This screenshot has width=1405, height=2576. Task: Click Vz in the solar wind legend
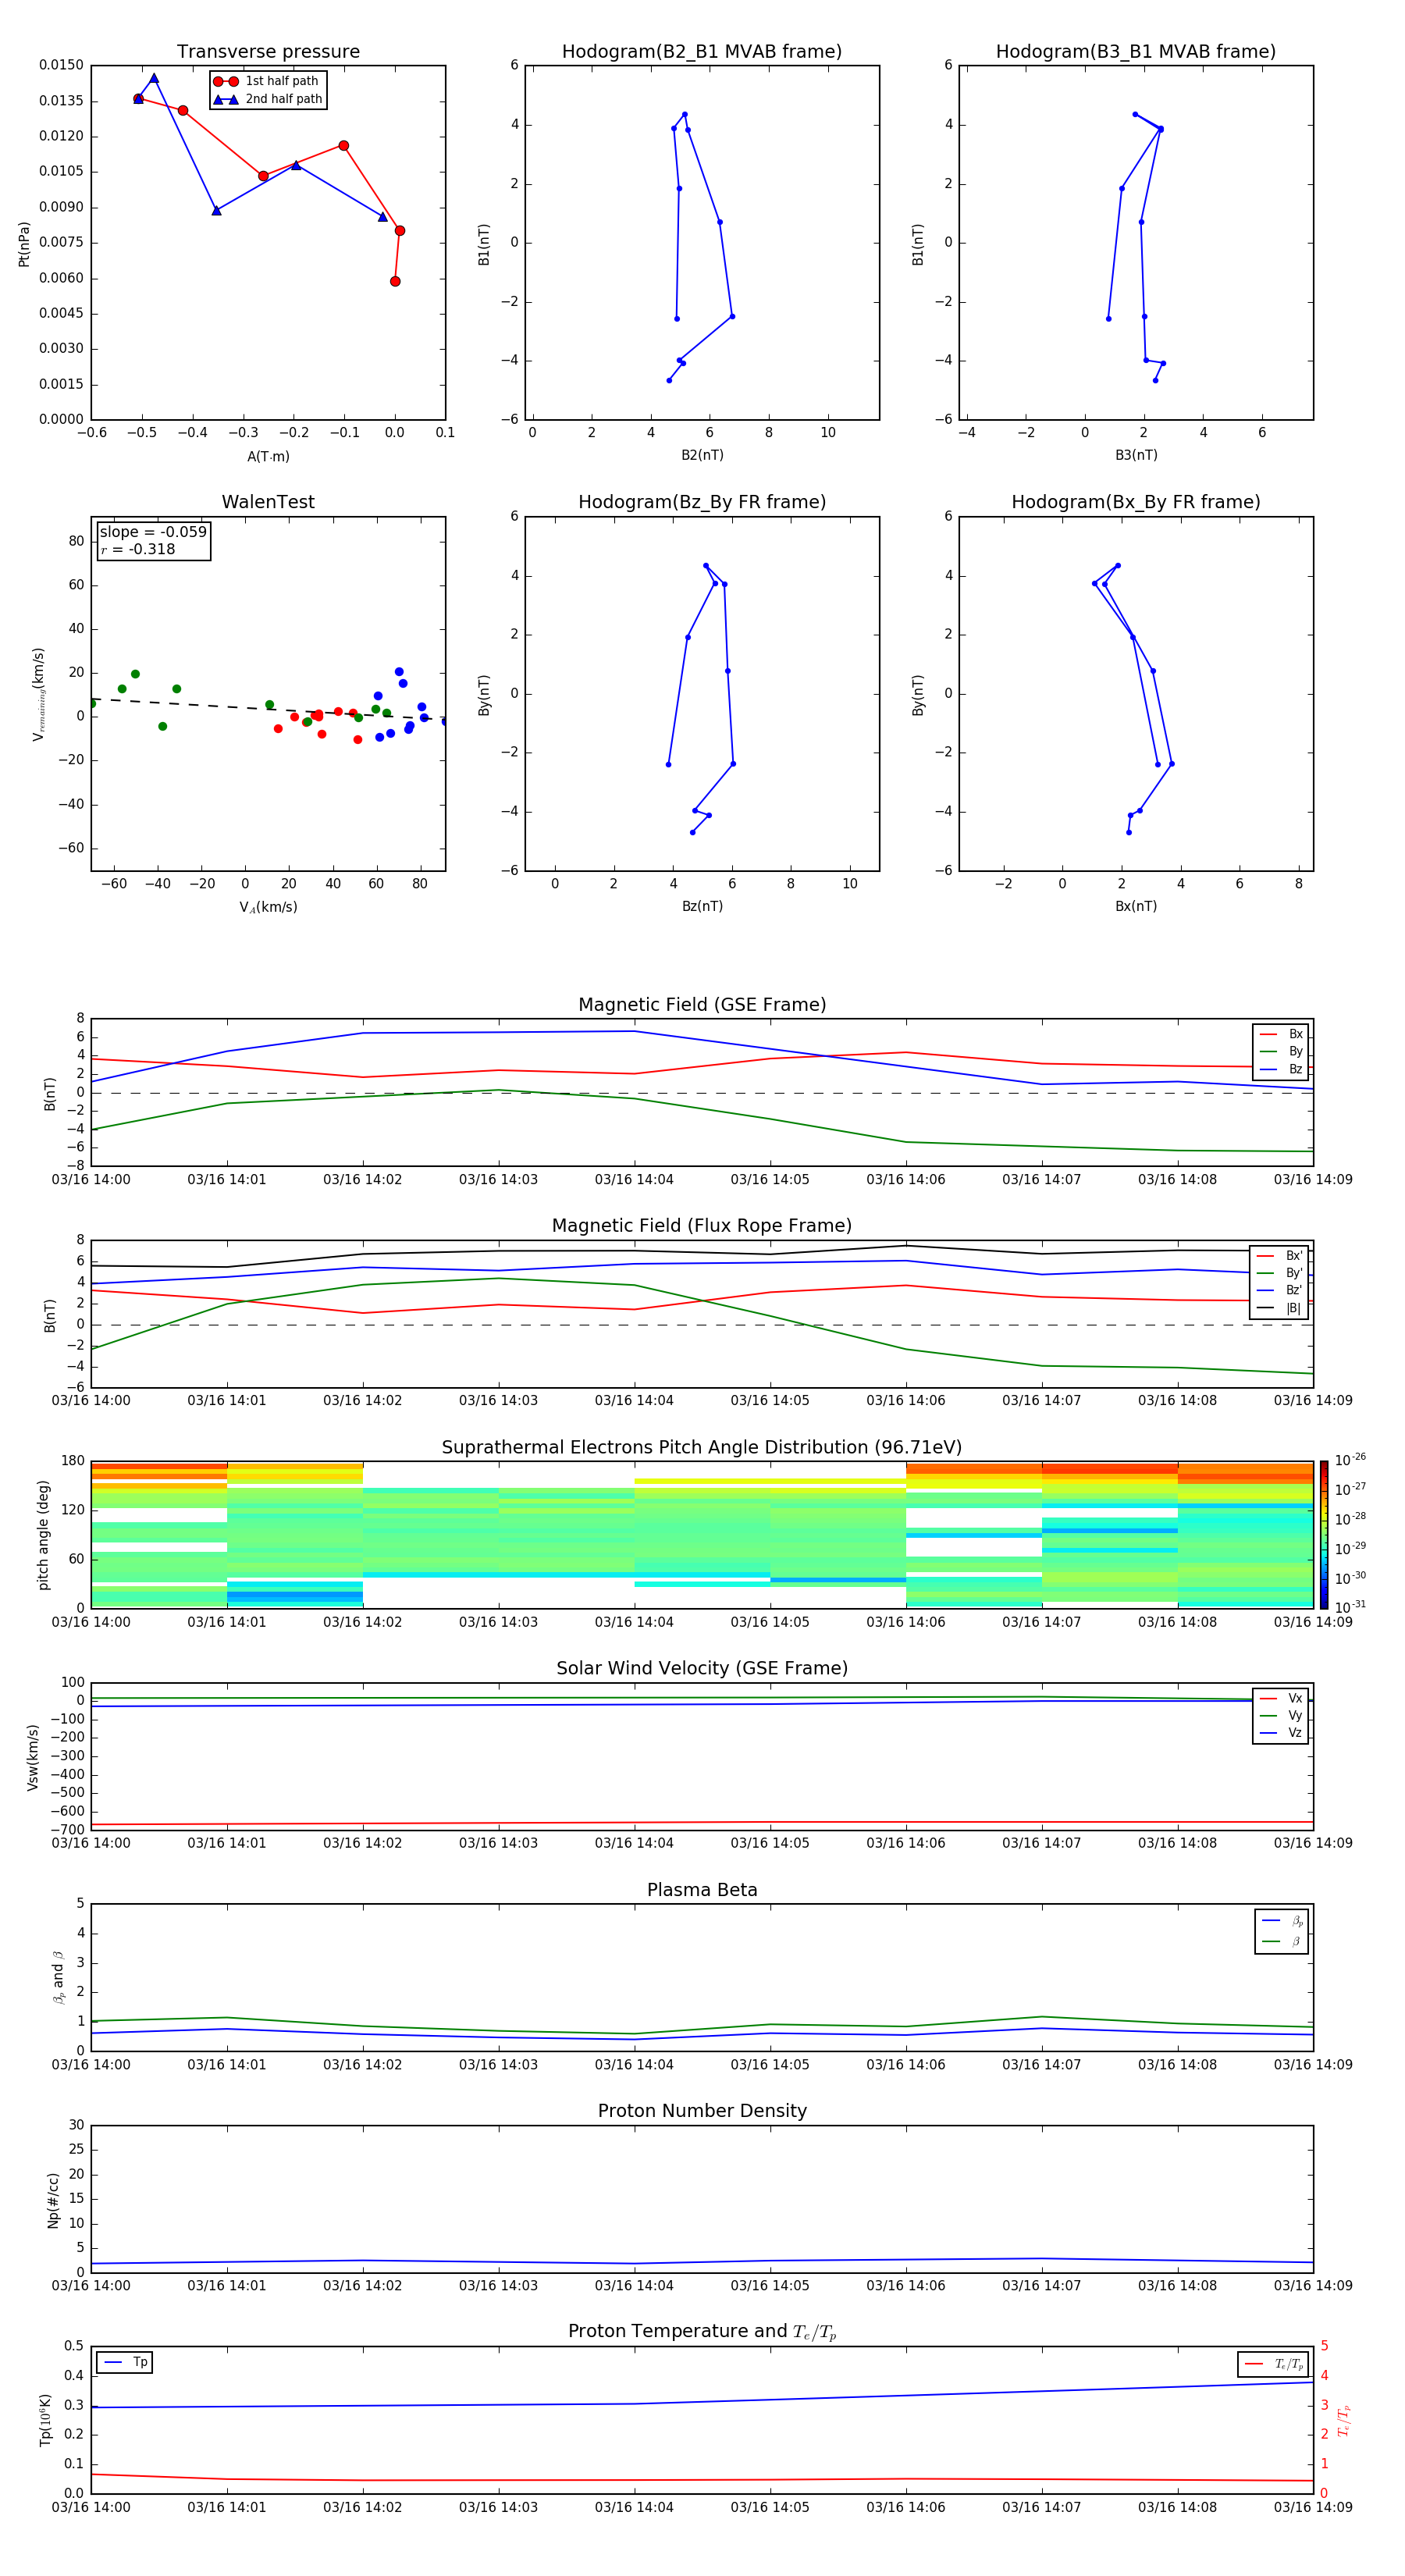1281,1732
